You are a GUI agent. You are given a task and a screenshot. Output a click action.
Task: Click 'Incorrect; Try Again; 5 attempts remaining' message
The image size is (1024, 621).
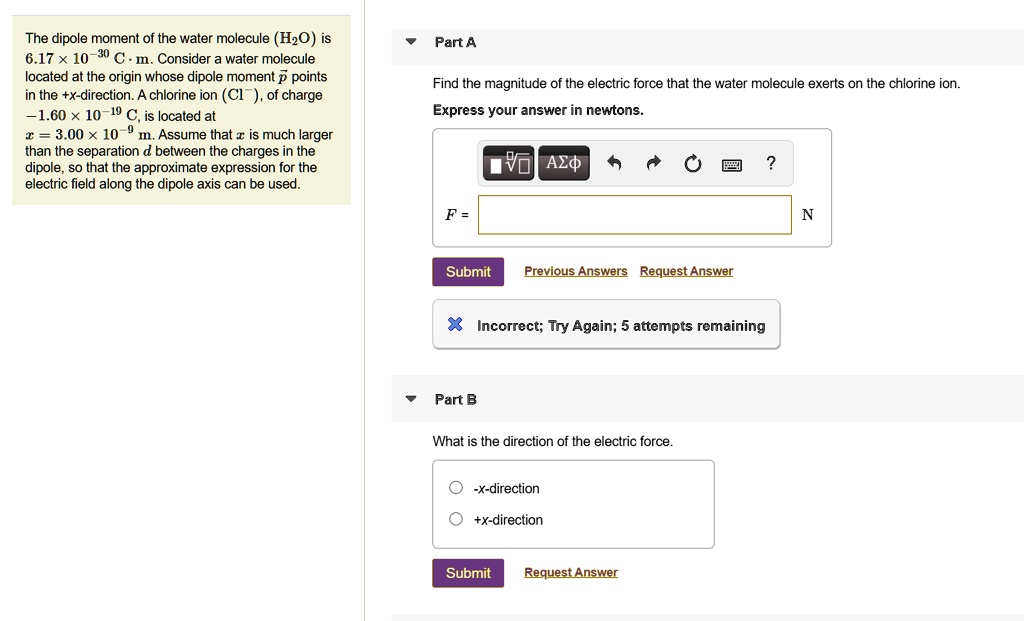[x=621, y=326]
